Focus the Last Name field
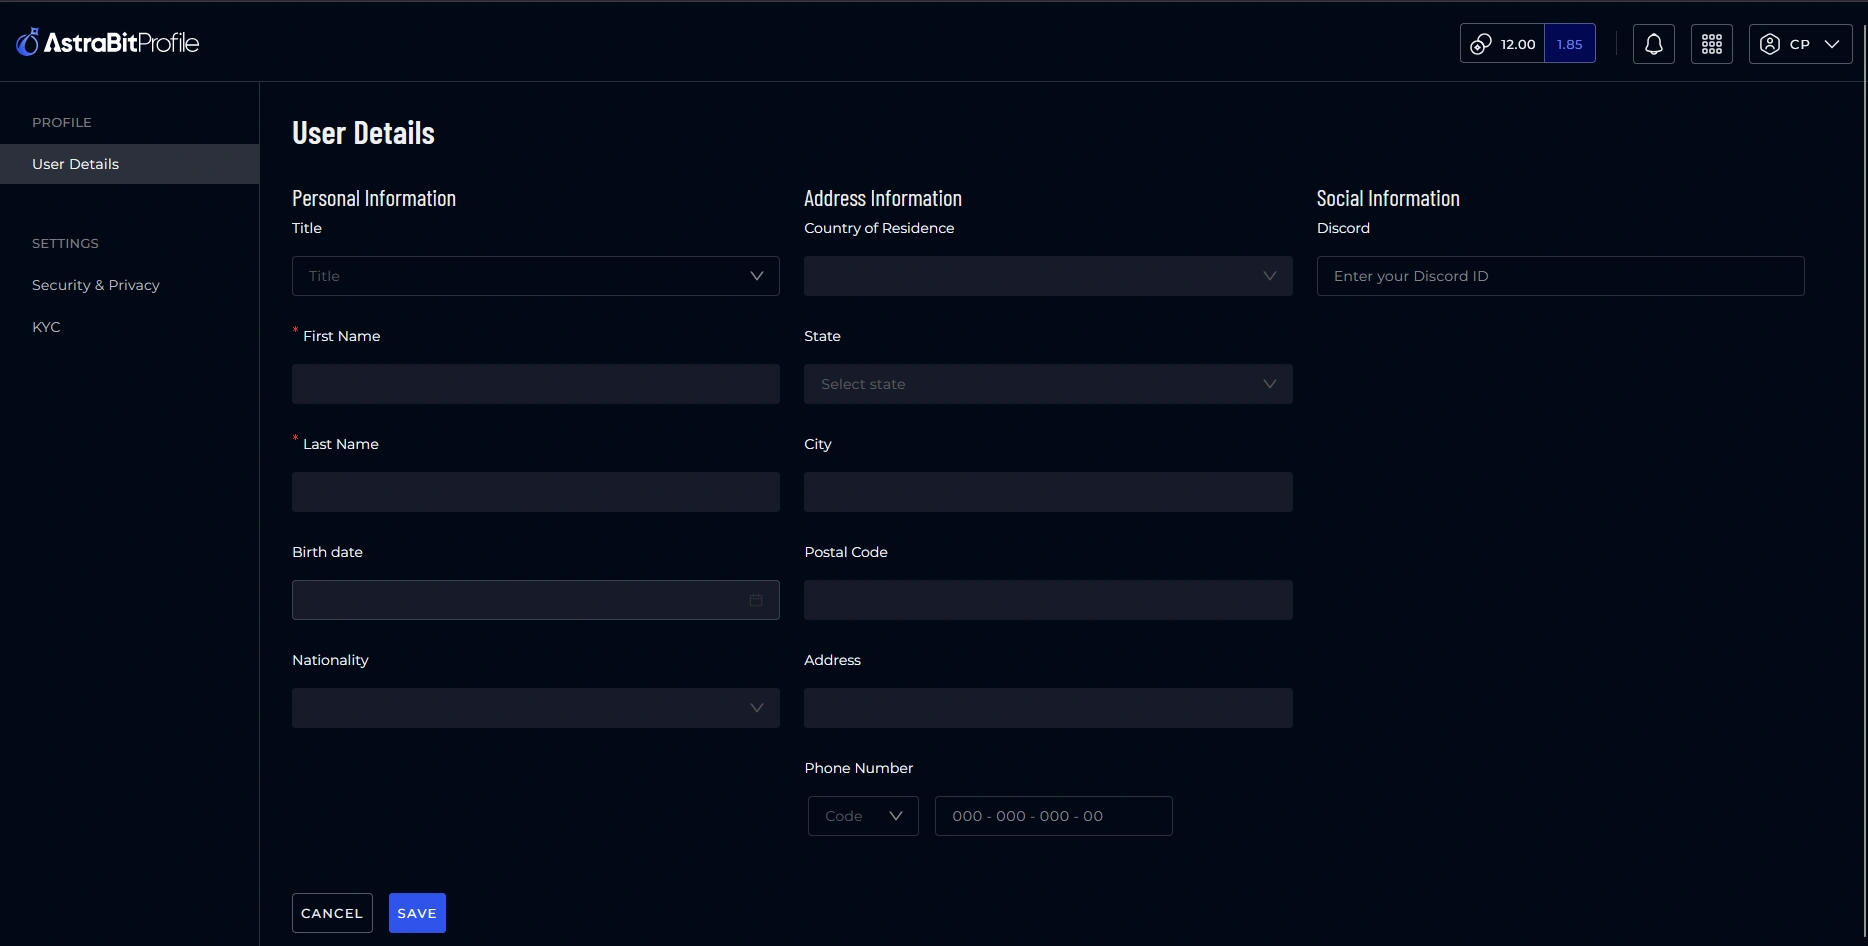The image size is (1868, 946). (x=536, y=492)
